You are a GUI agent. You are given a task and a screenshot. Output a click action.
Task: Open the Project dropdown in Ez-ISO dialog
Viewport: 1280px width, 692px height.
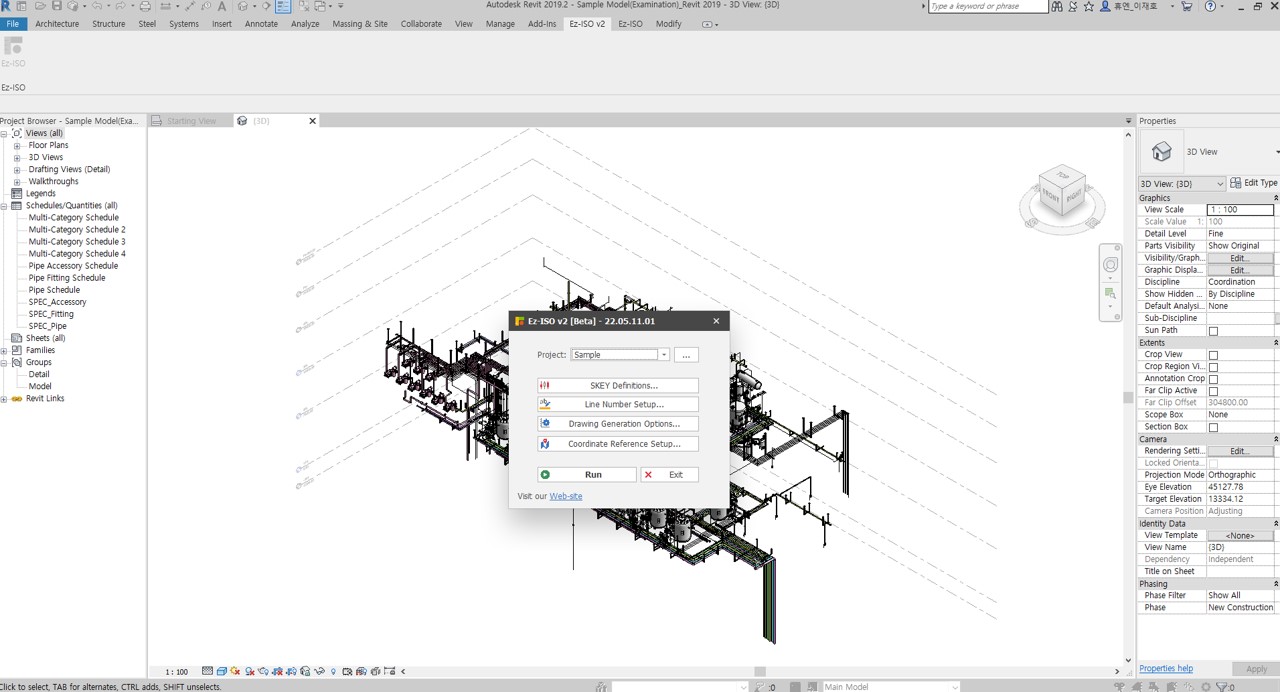click(x=663, y=355)
